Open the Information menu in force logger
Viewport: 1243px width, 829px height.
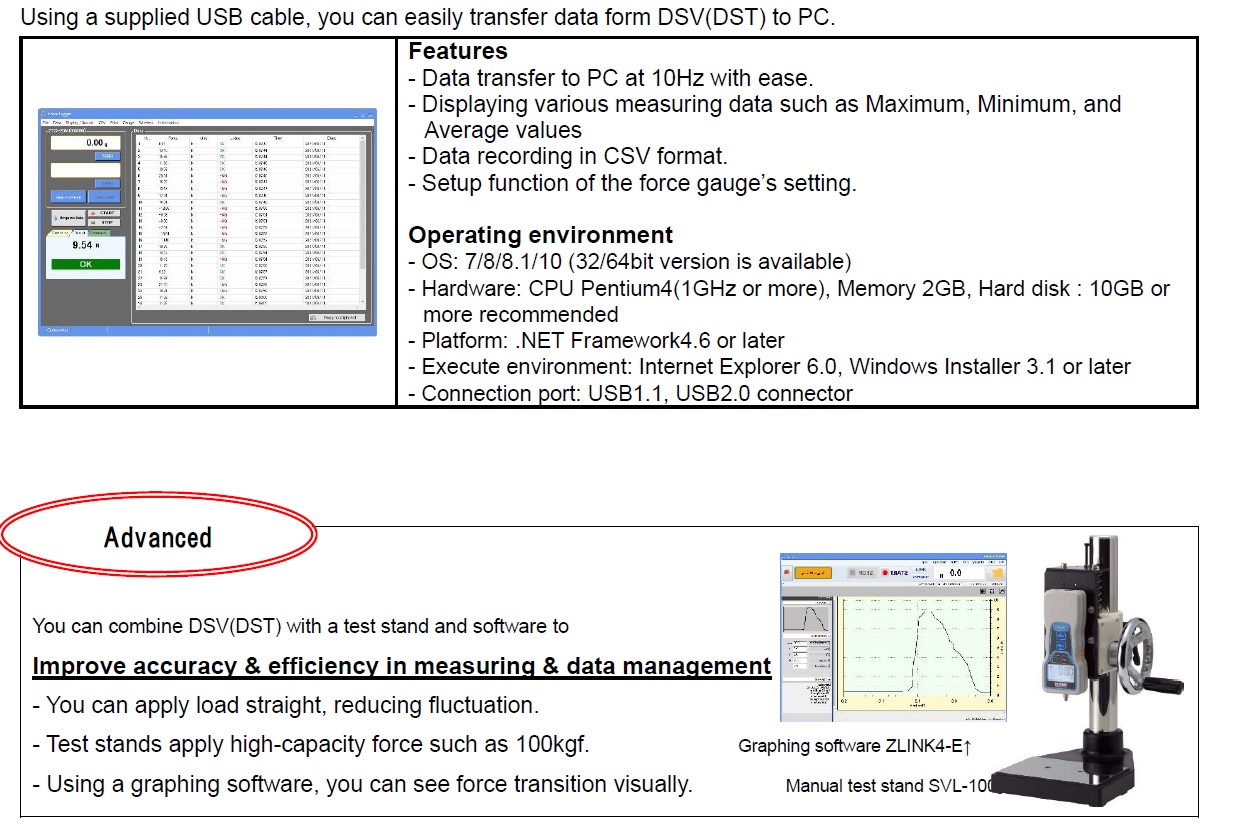click(x=168, y=122)
